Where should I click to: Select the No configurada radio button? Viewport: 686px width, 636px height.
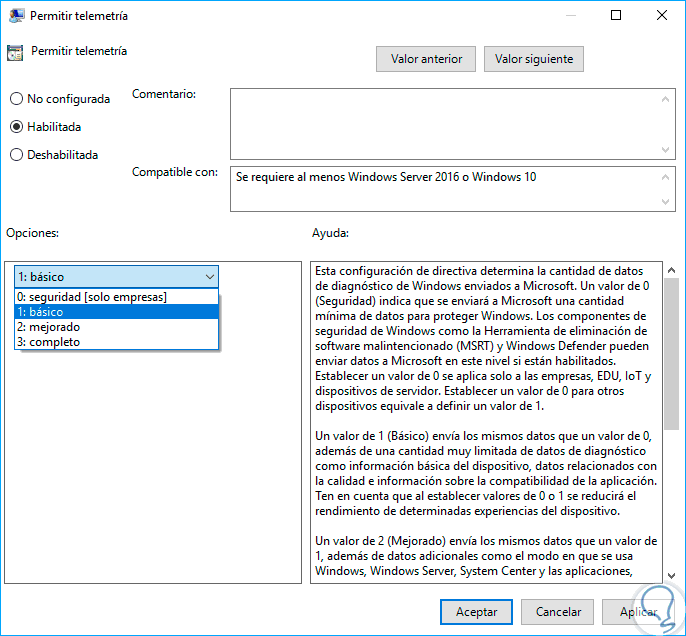[16, 99]
